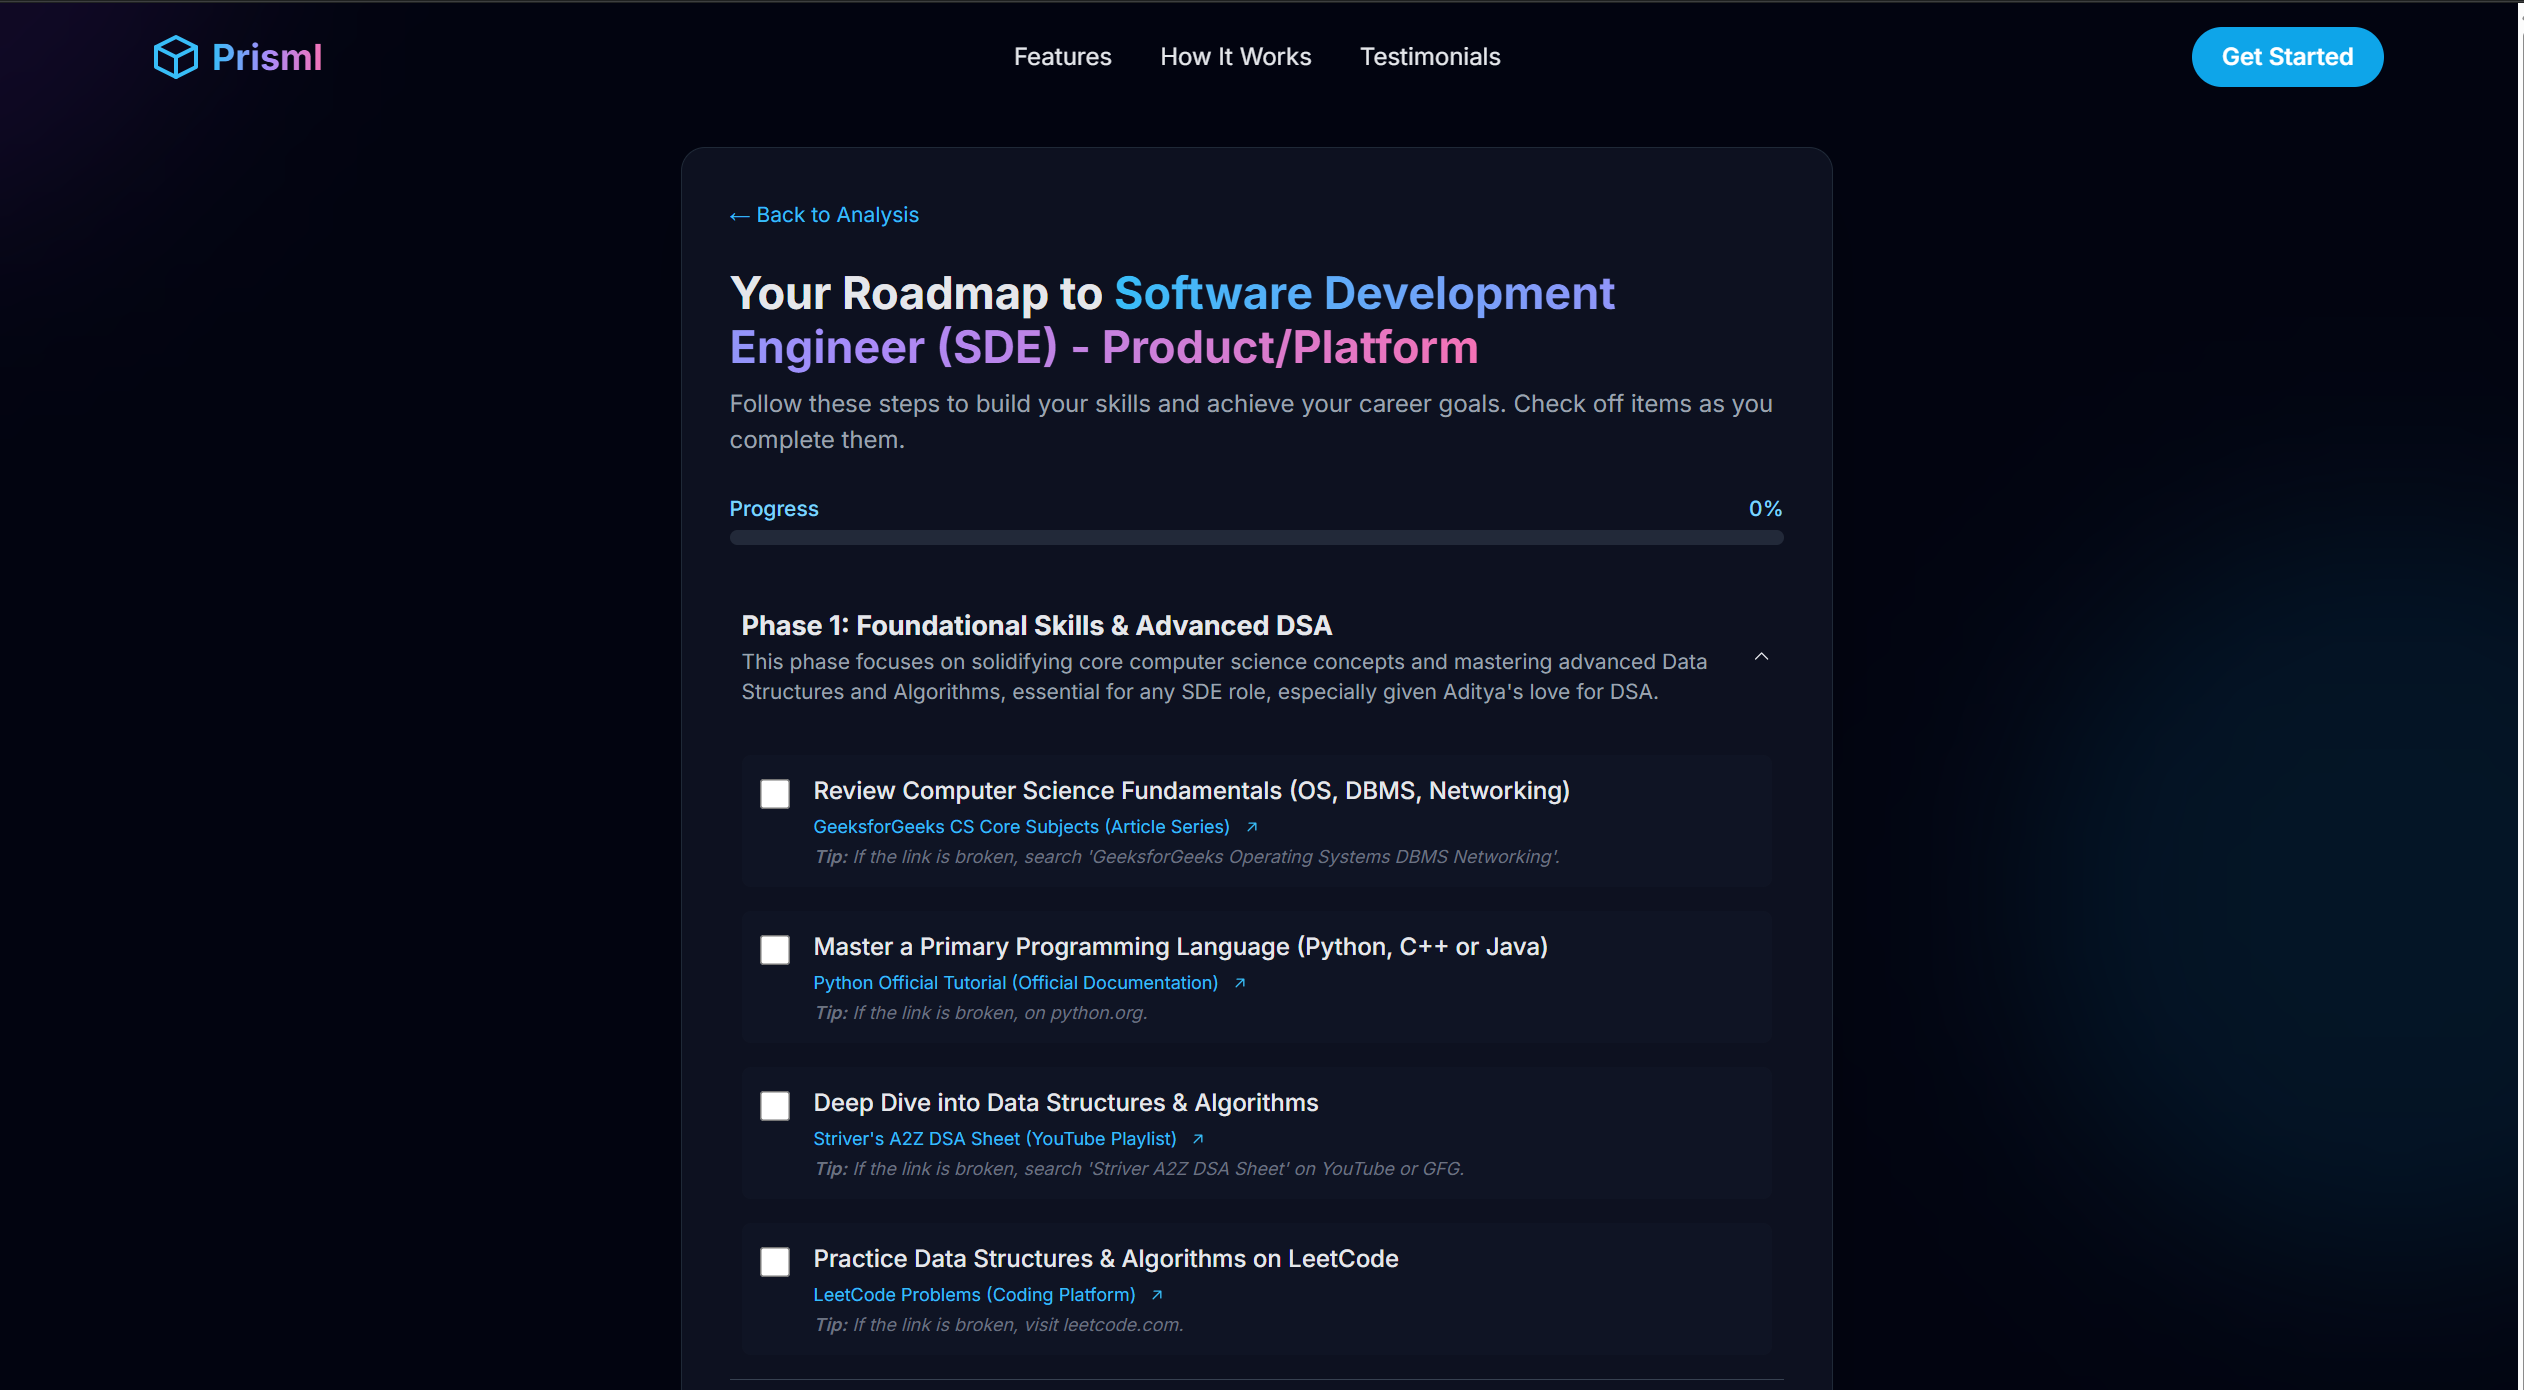2524x1390 pixels.
Task: Click the Prisml cube logo icon
Action: pos(175,57)
